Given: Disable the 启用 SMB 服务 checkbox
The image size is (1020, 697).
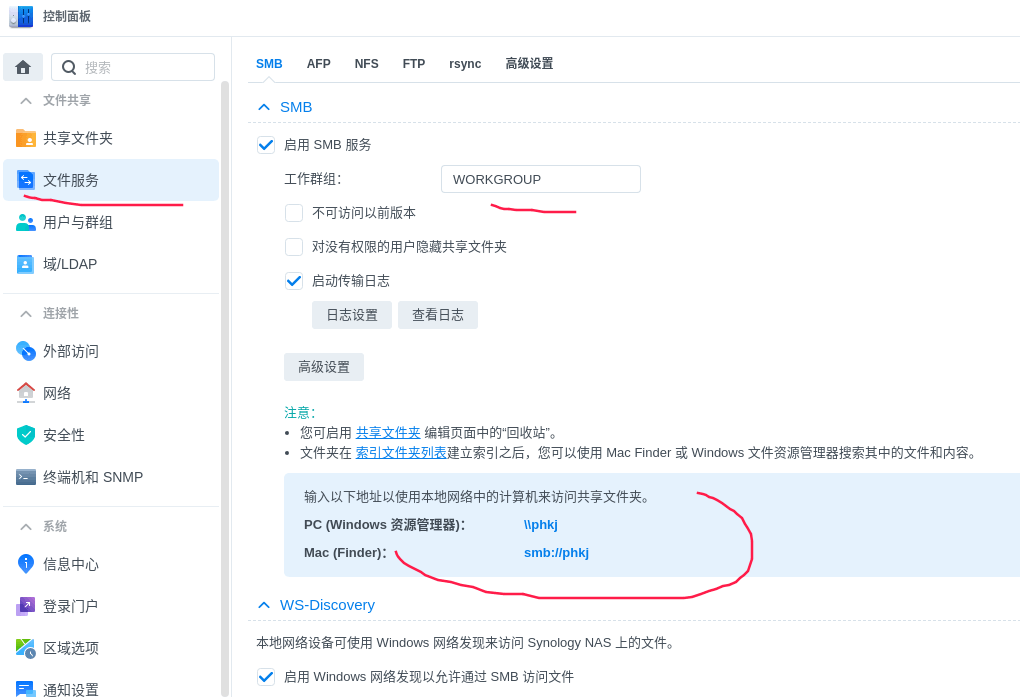Looking at the screenshot, I should [266, 145].
